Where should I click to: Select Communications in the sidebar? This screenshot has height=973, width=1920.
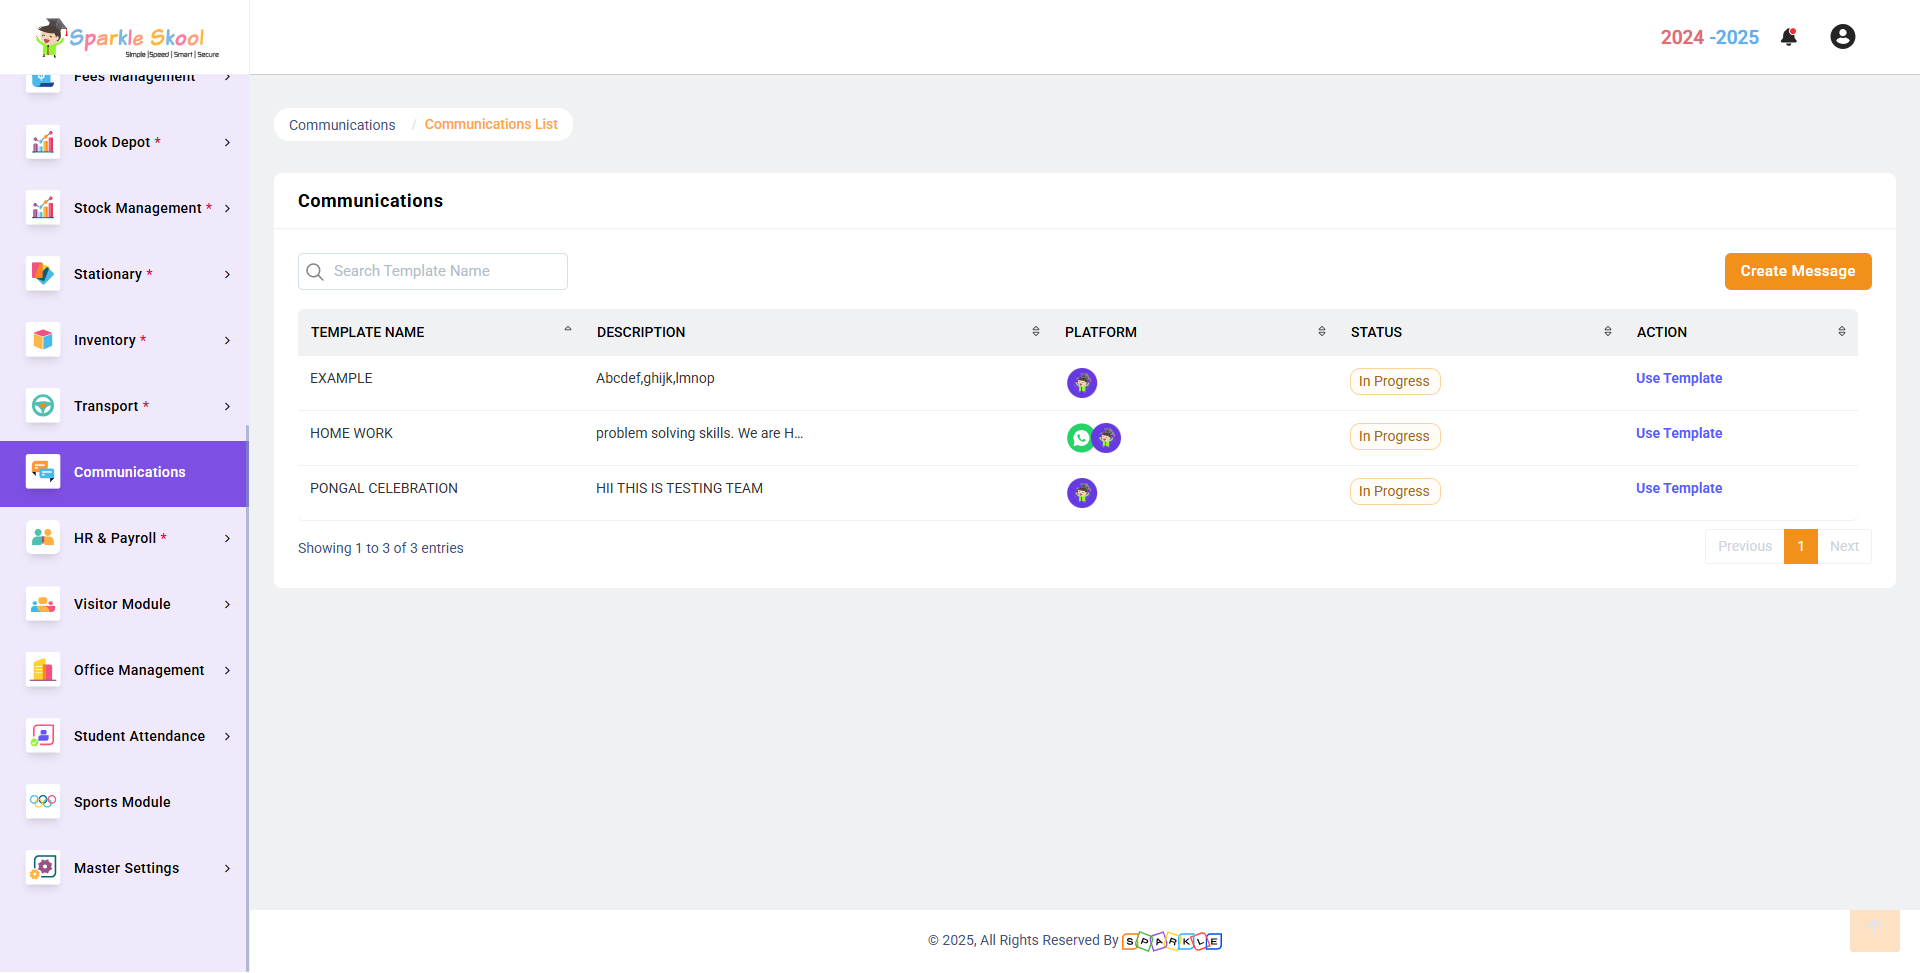(x=129, y=472)
